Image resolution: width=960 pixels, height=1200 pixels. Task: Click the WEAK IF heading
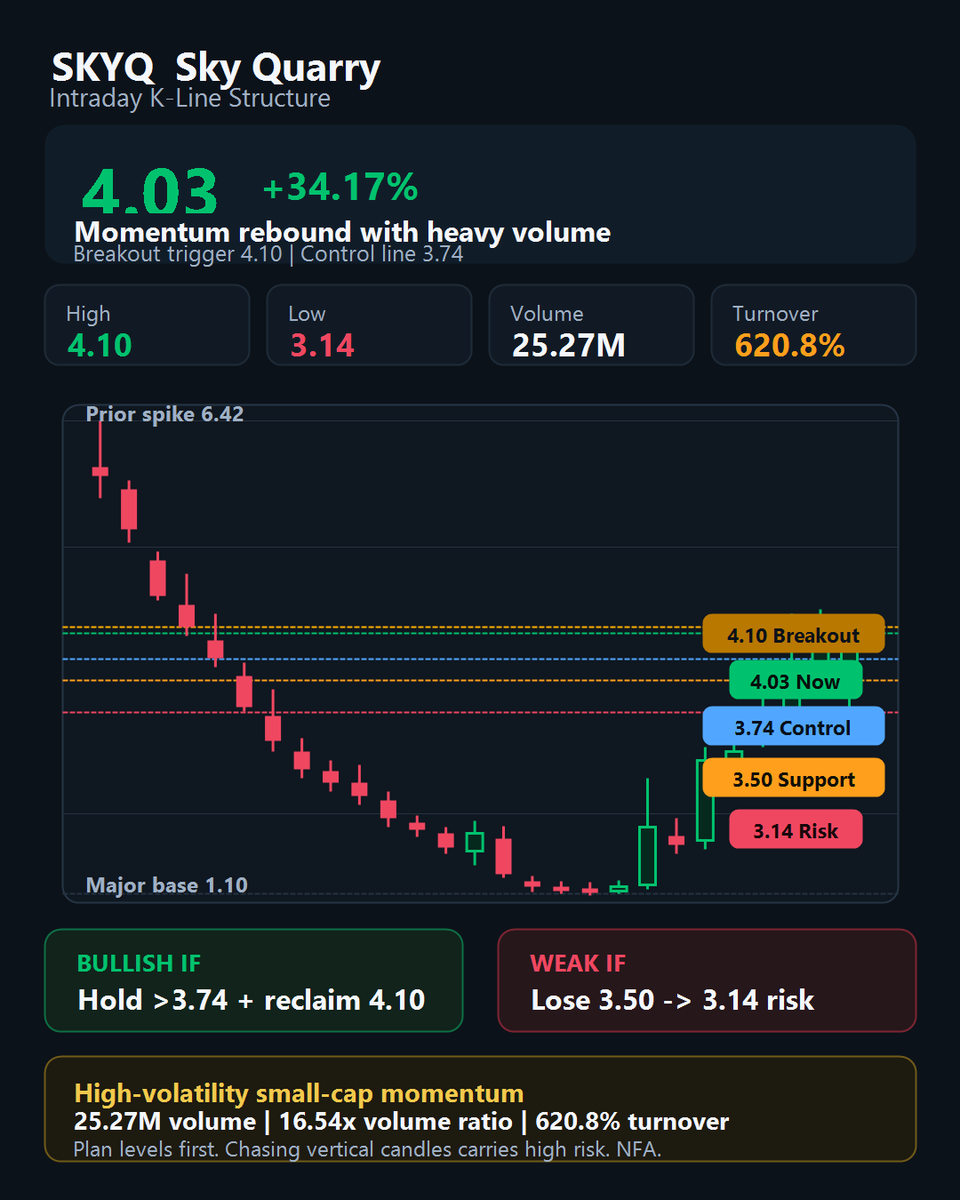[x=578, y=963]
